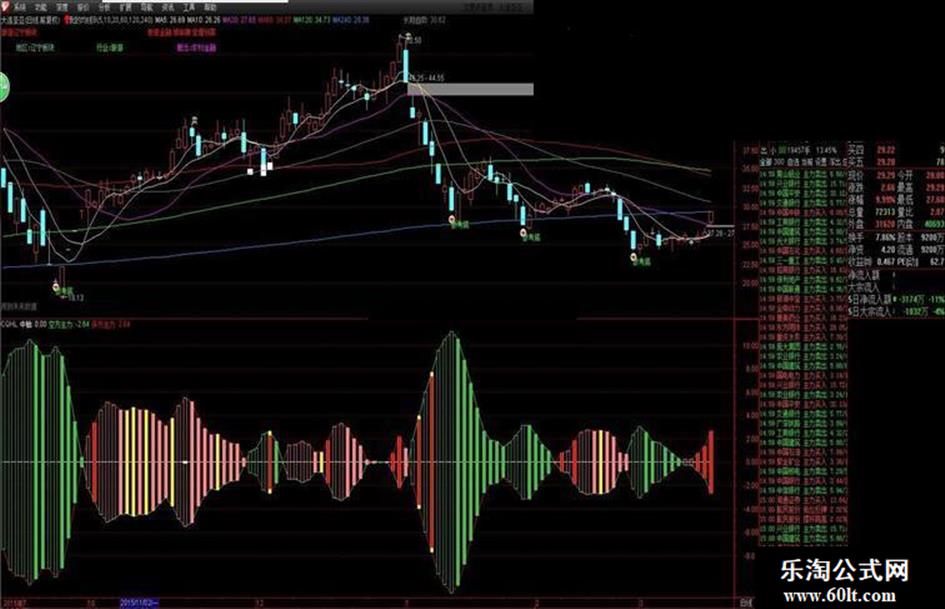Click the red app logo icon
Image resolution: width=945 pixels, height=609 pixels.
[x=5, y=7]
